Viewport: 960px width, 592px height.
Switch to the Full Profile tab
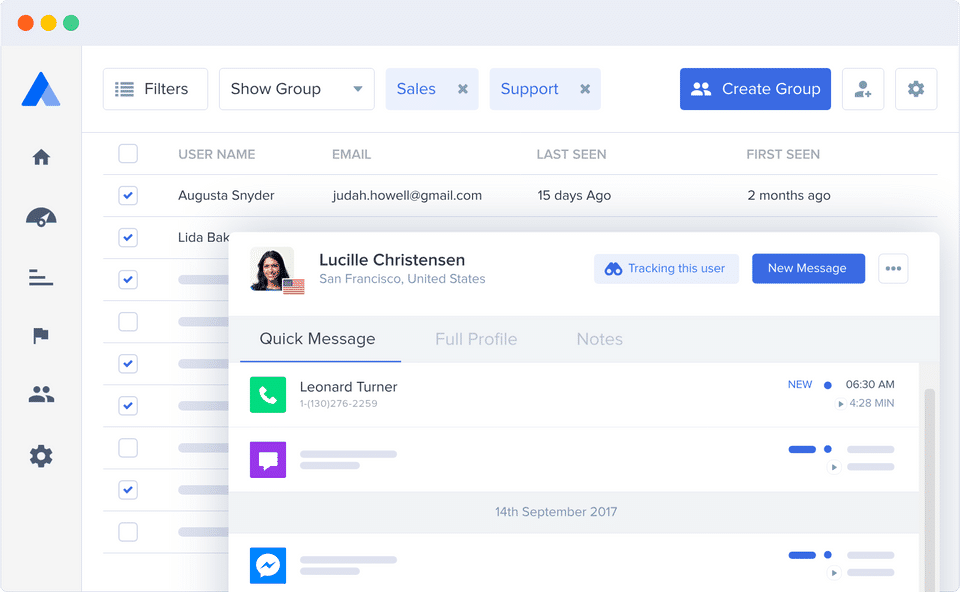(476, 339)
